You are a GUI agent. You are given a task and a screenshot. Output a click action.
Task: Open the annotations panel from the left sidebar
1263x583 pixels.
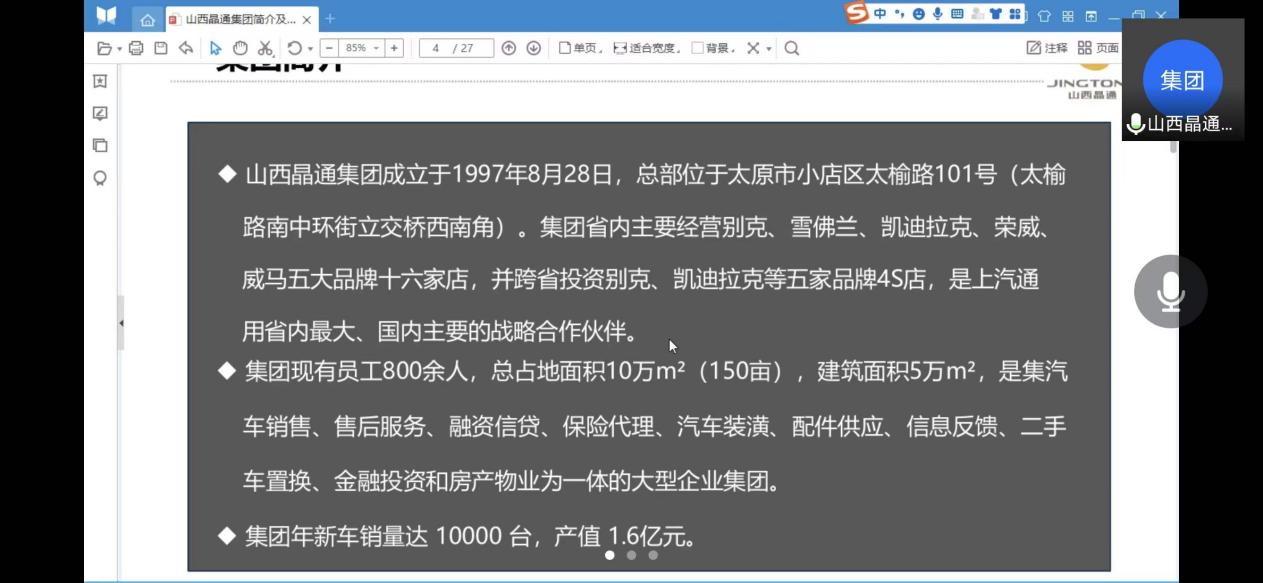101,114
